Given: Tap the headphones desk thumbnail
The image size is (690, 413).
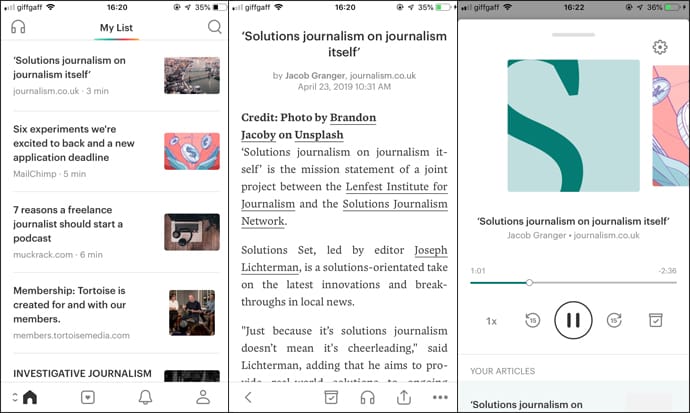Looking at the screenshot, I should click(192, 232).
